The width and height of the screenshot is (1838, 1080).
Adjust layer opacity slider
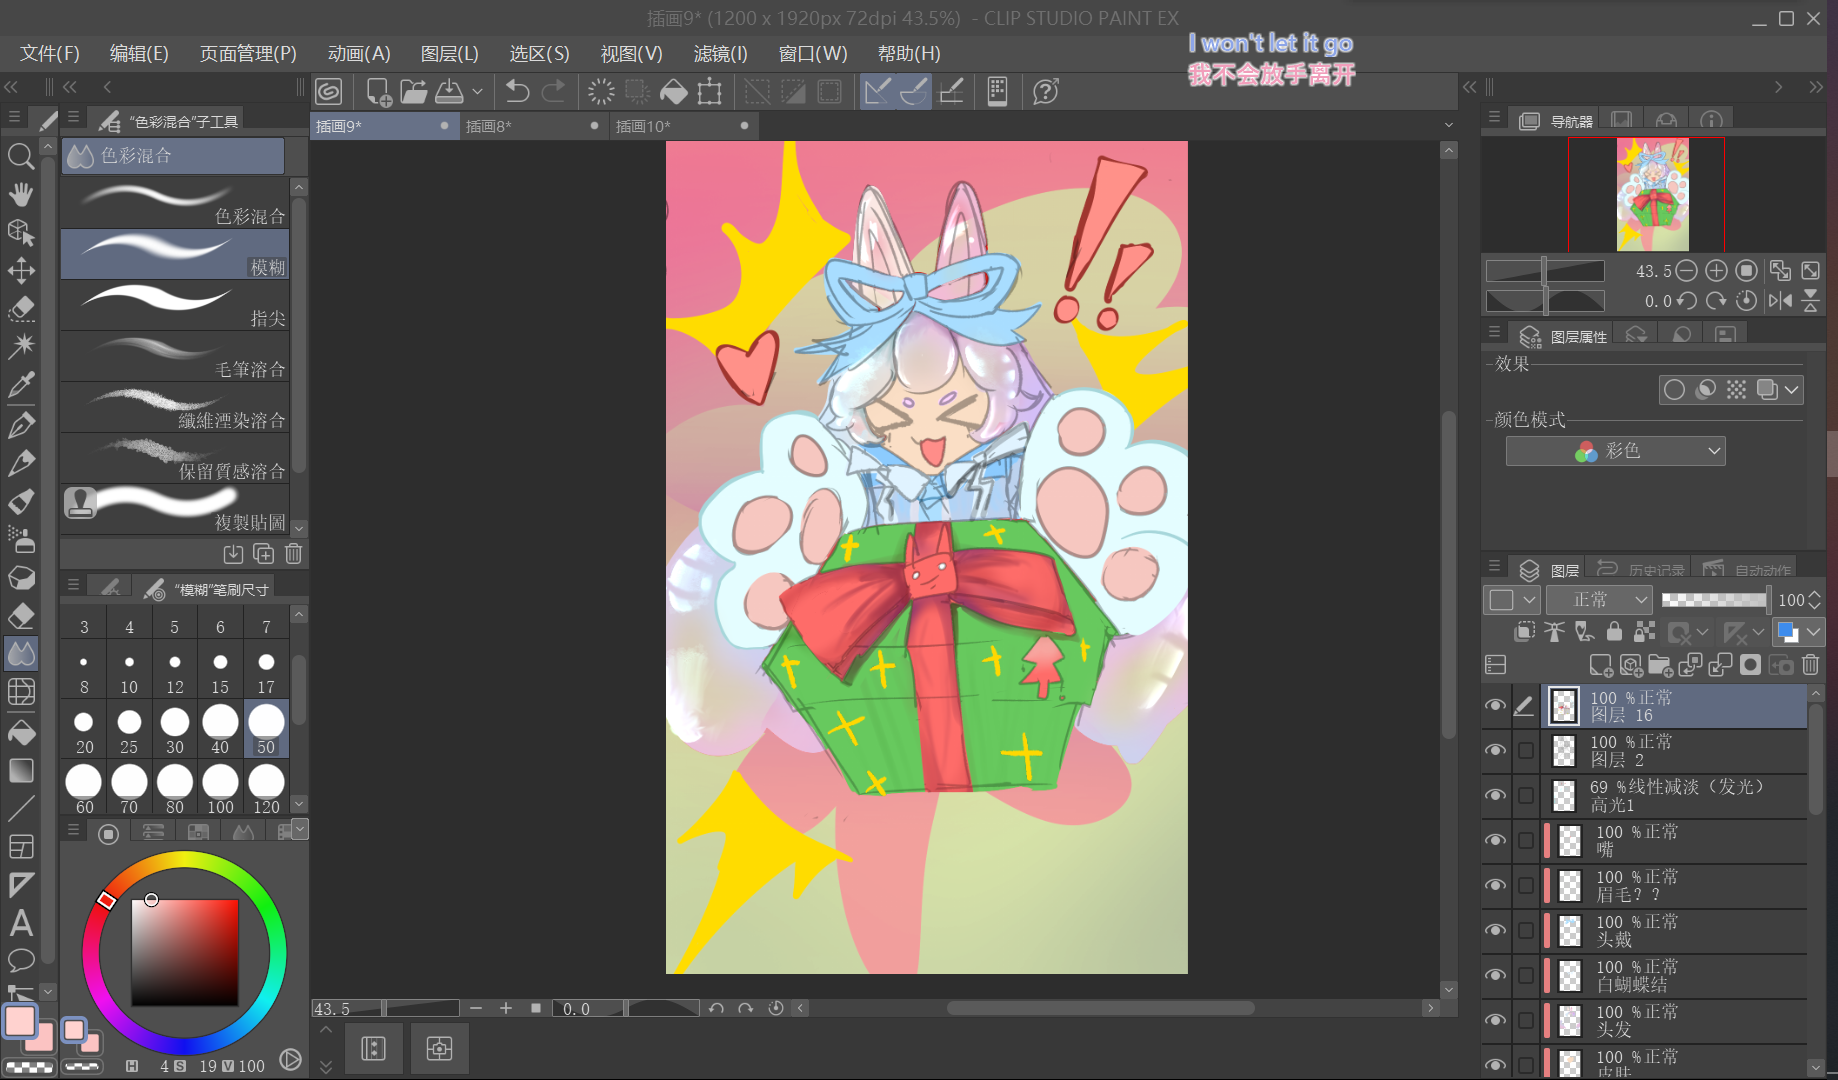point(1714,599)
